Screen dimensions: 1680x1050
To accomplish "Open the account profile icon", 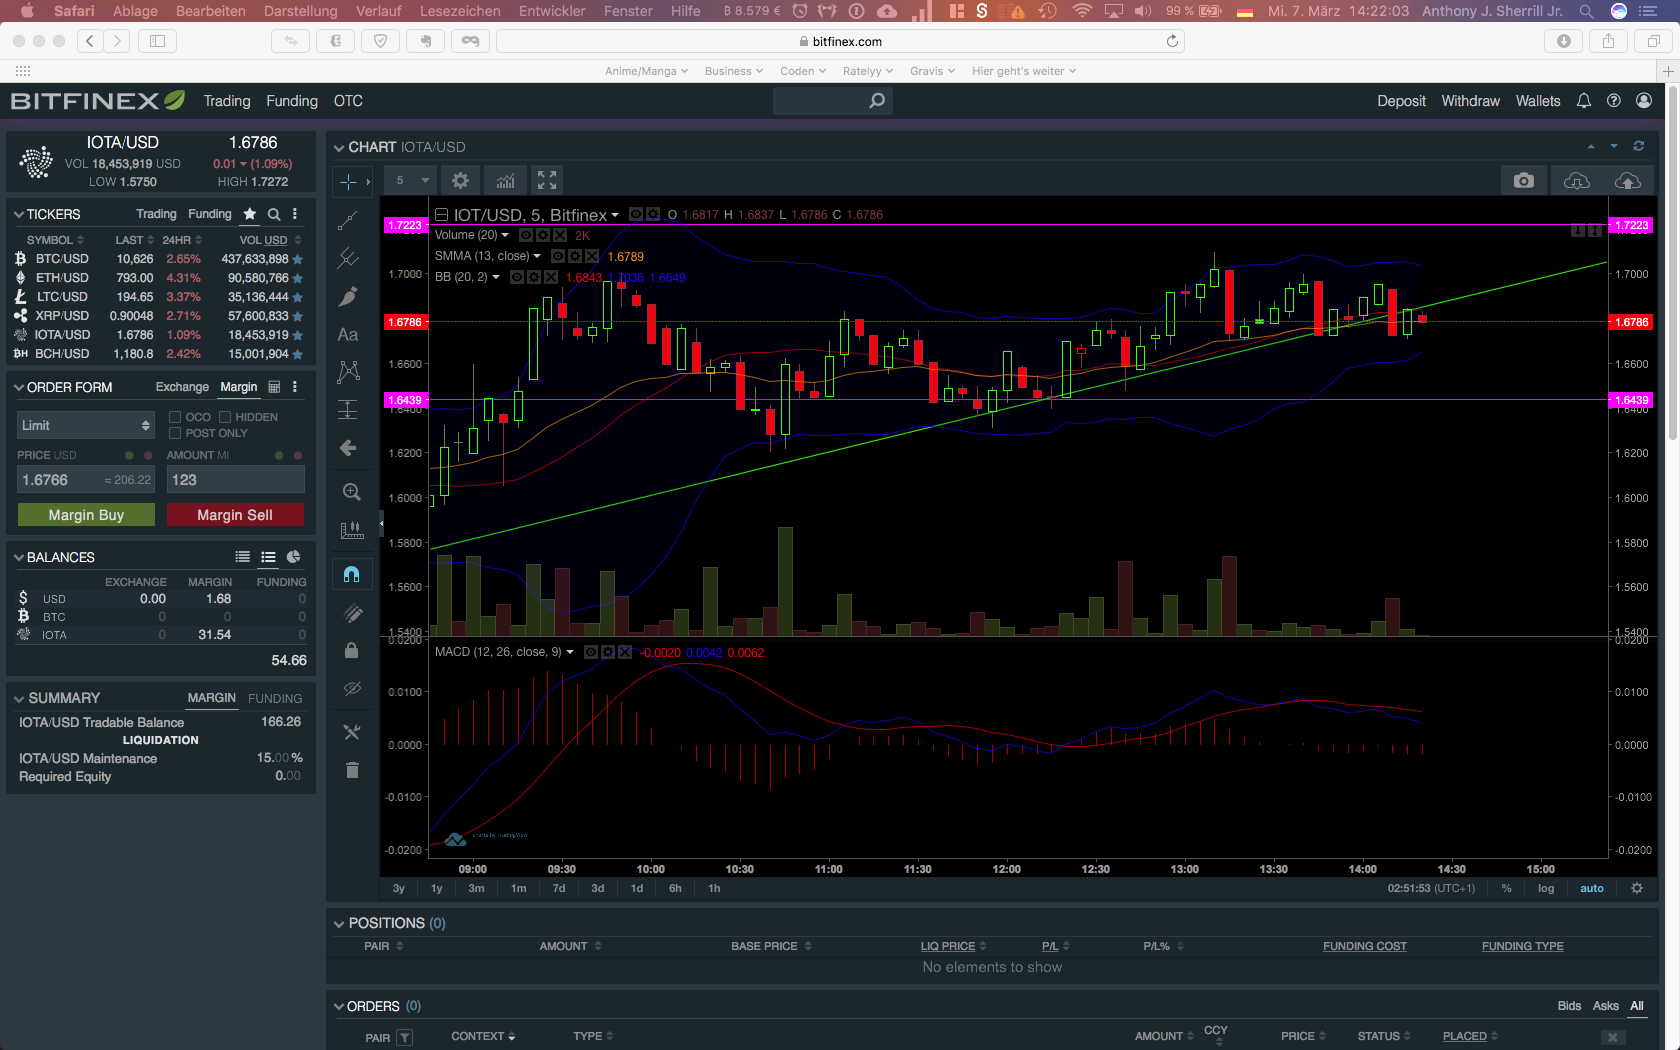I will click(1644, 101).
